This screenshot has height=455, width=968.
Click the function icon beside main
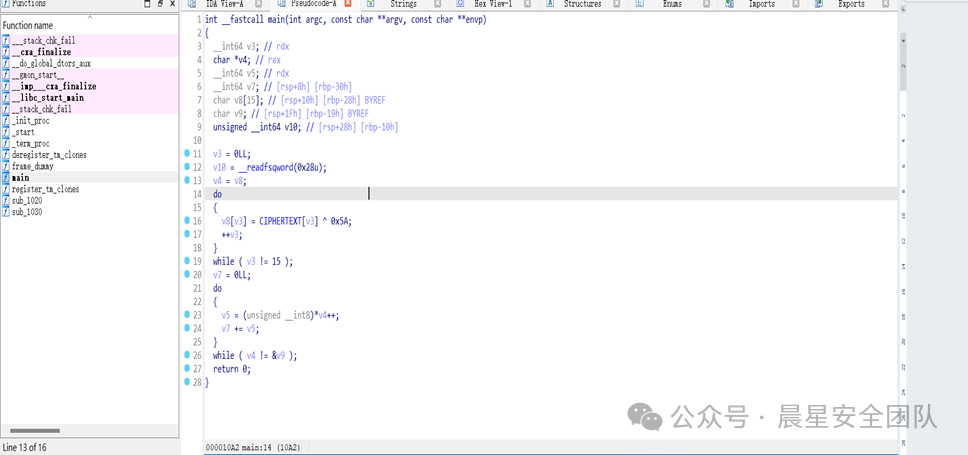pos(6,178)
